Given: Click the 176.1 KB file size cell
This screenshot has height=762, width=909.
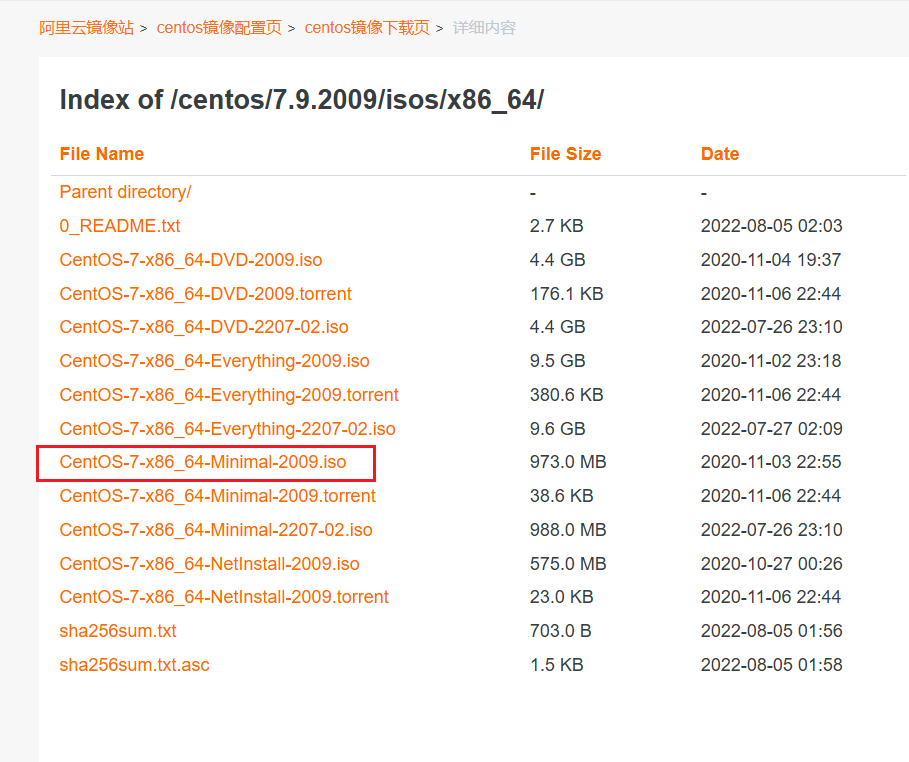Looking at the screenshot, I should (567, 293).
